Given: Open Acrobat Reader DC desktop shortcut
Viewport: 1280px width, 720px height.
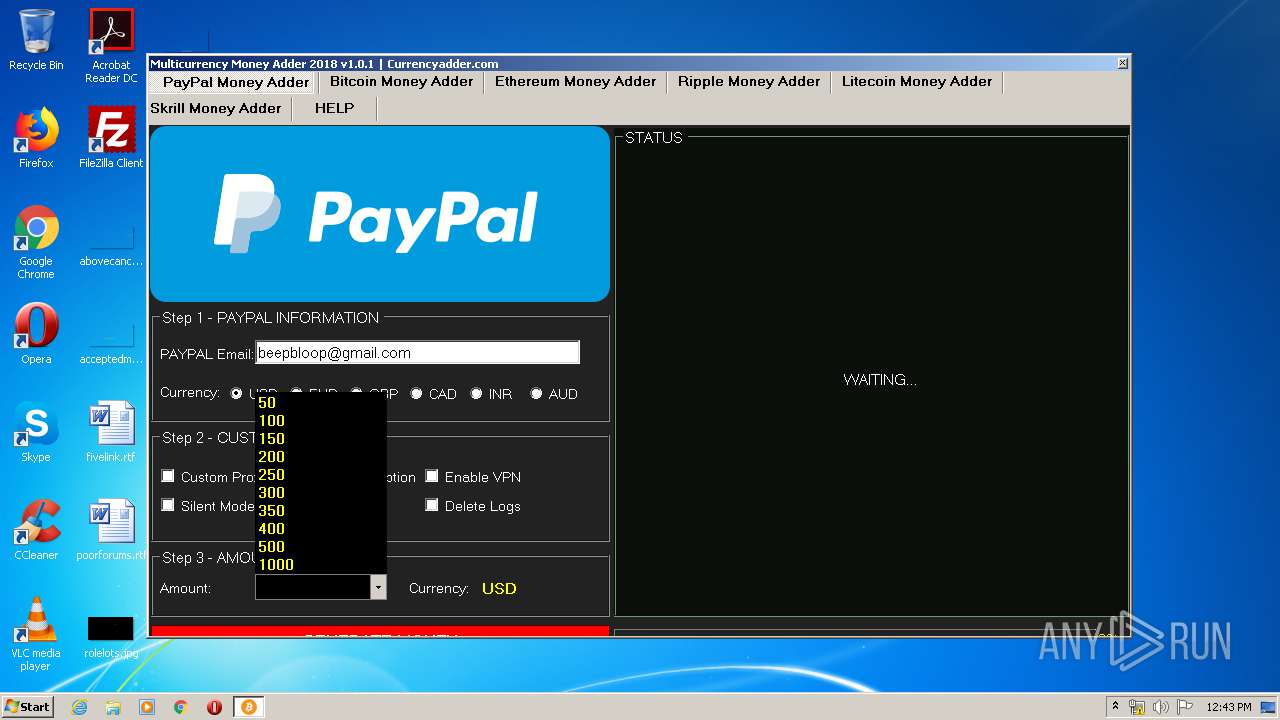Looking at the screenshot, I should pyautogui.click(x=111, y=46).
